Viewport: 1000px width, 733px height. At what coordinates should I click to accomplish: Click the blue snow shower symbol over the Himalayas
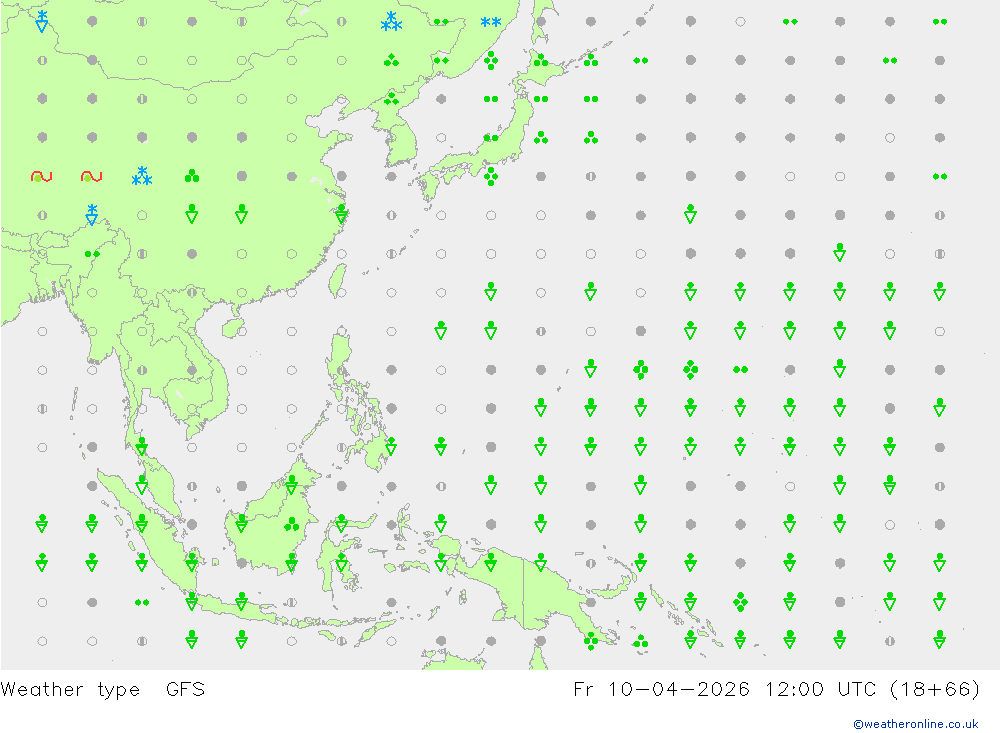[91, 215]
